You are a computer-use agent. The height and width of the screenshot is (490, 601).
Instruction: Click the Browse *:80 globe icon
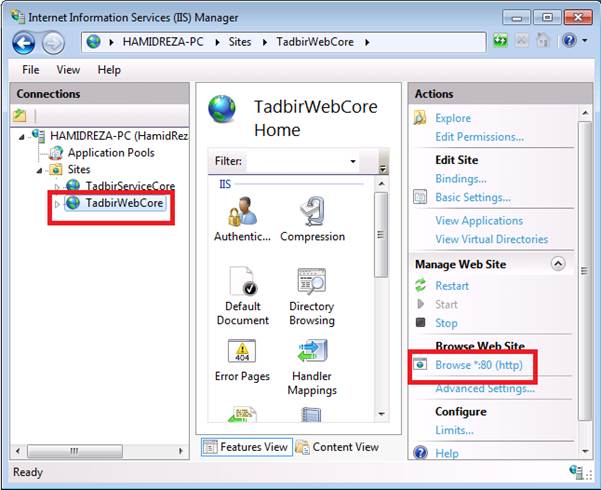click(x=420, y=364)
